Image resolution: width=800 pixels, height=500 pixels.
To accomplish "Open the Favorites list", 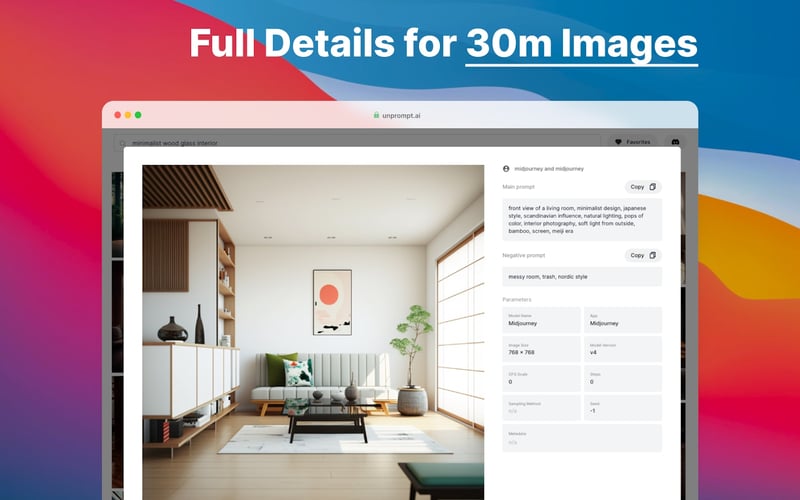I will pos(632,142).
